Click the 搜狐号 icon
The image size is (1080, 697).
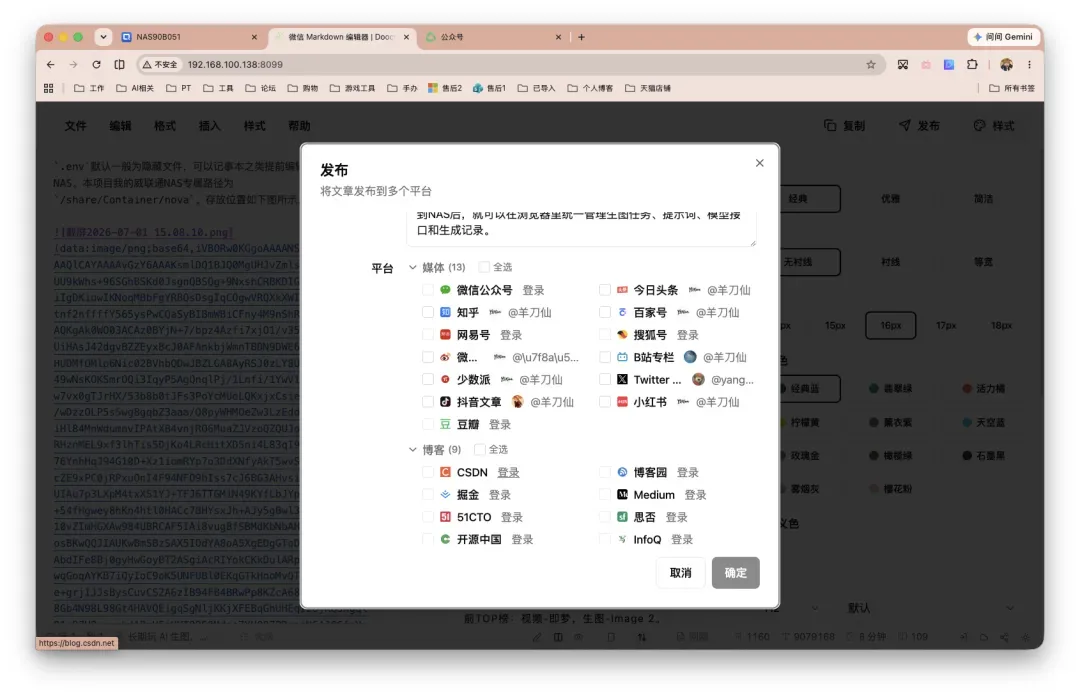(622, 335)
